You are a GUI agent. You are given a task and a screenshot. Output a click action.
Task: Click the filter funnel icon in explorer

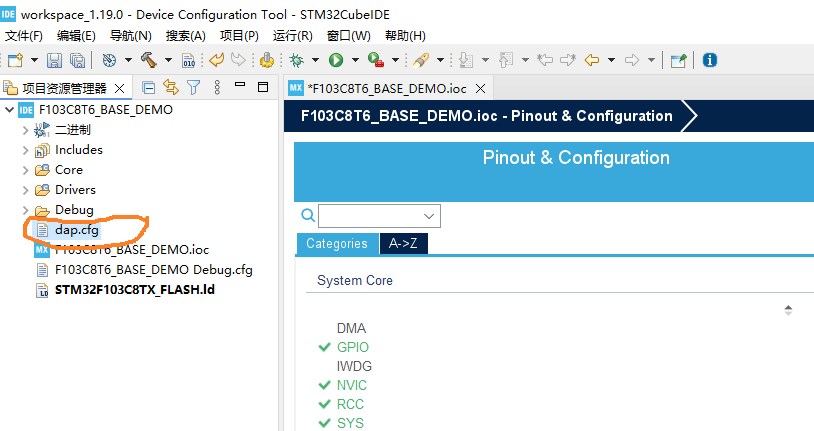pos(194,87)
